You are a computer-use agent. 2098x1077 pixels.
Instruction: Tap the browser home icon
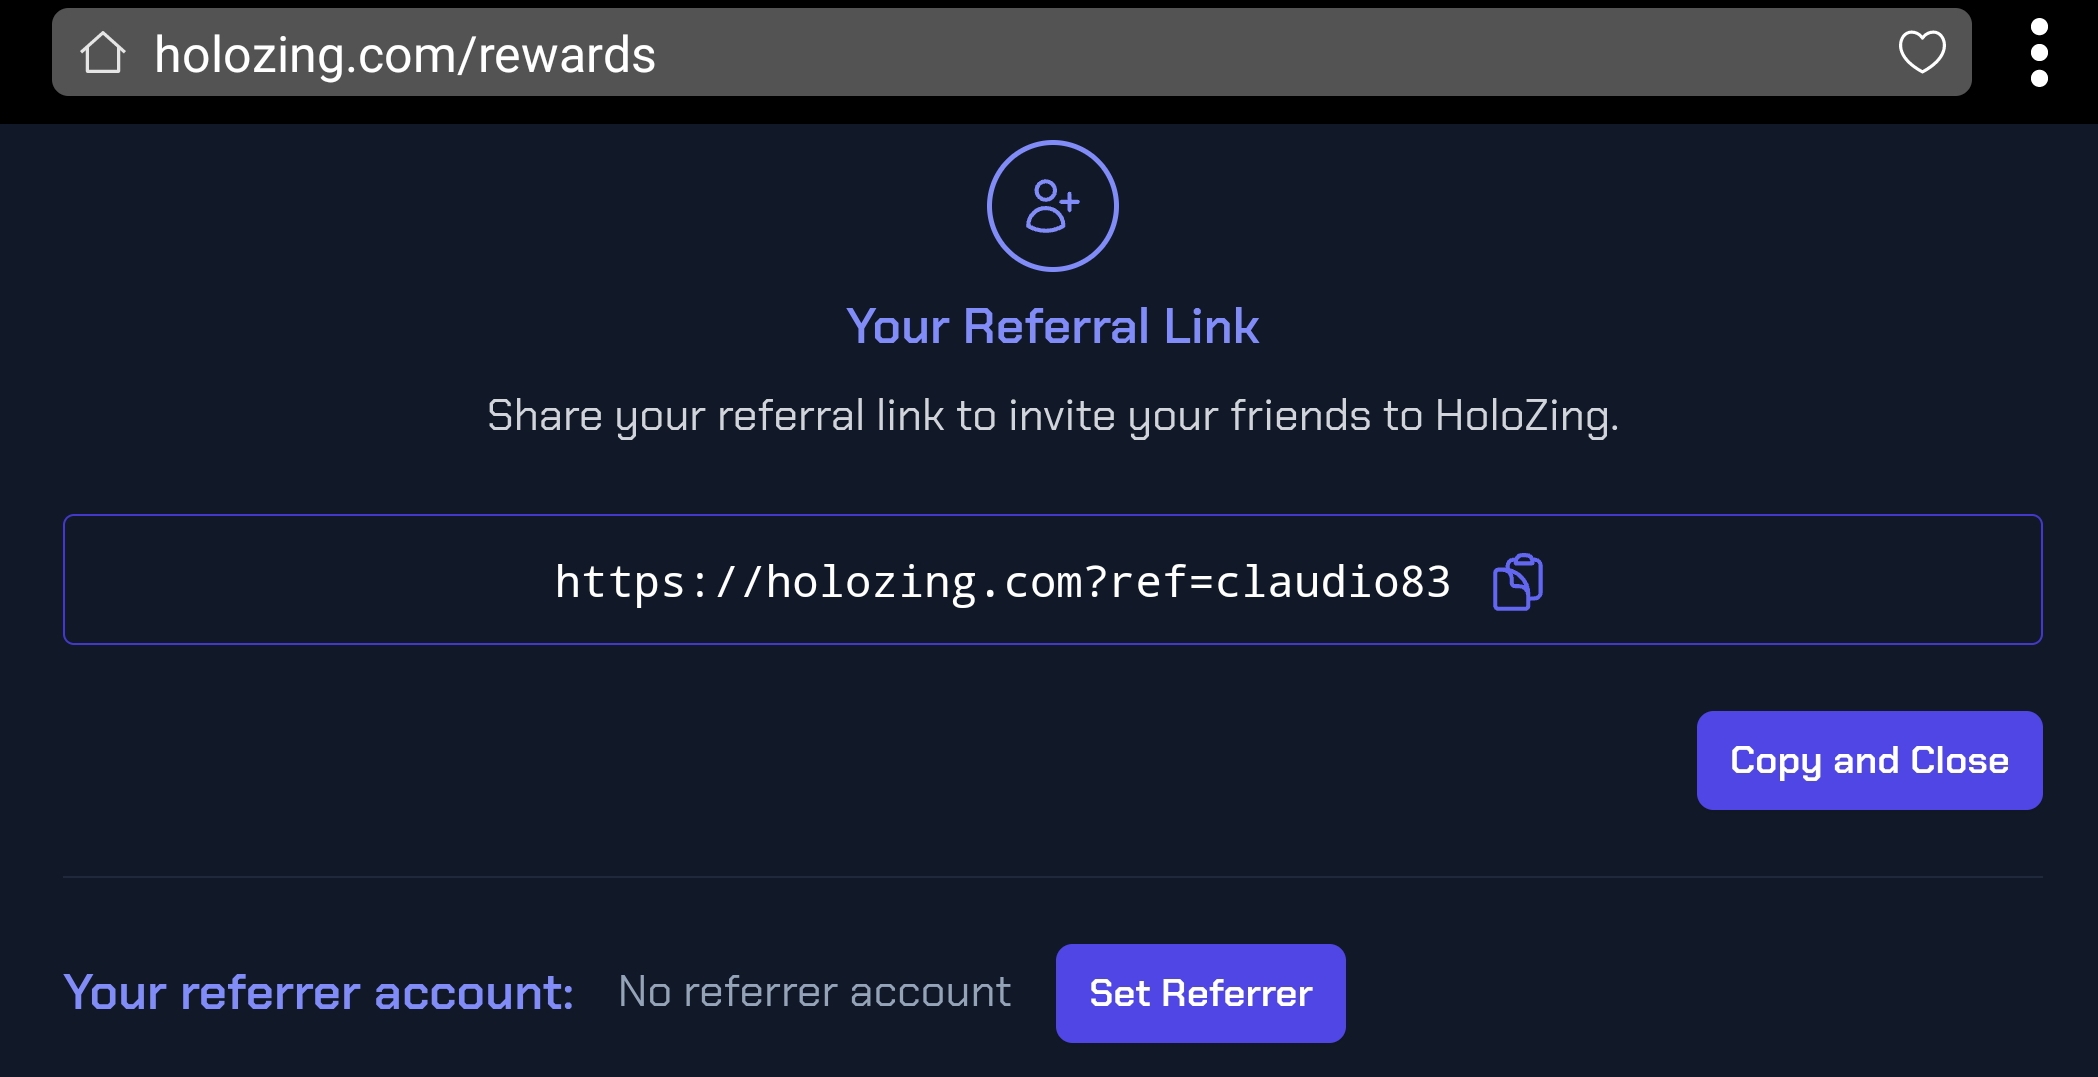pos(103,53)
